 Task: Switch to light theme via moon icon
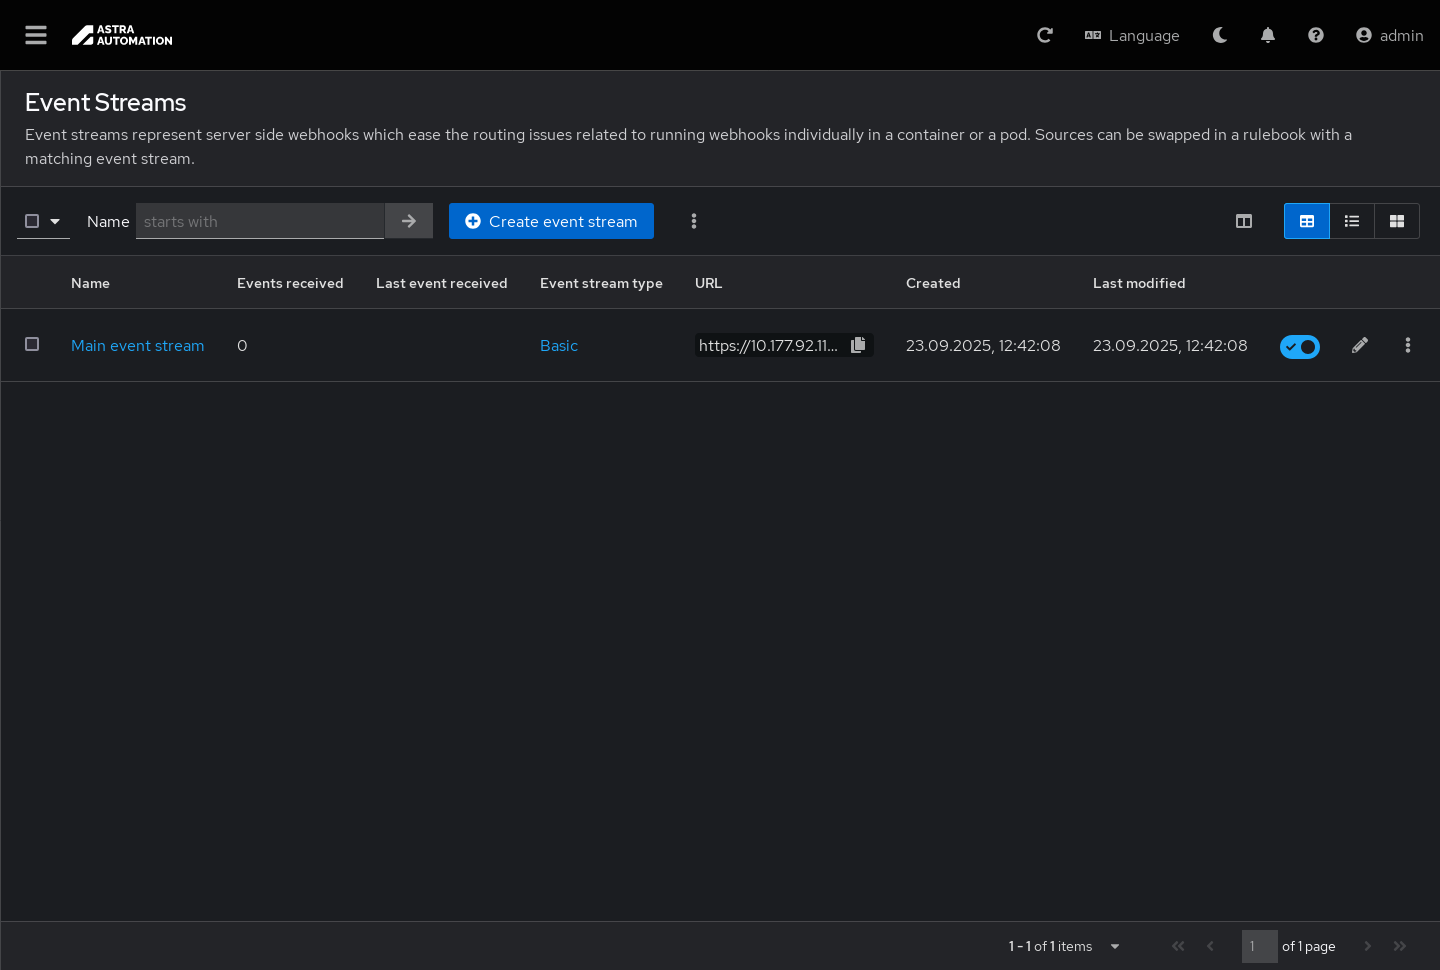pyautogui.click(x=1220, y=35)
